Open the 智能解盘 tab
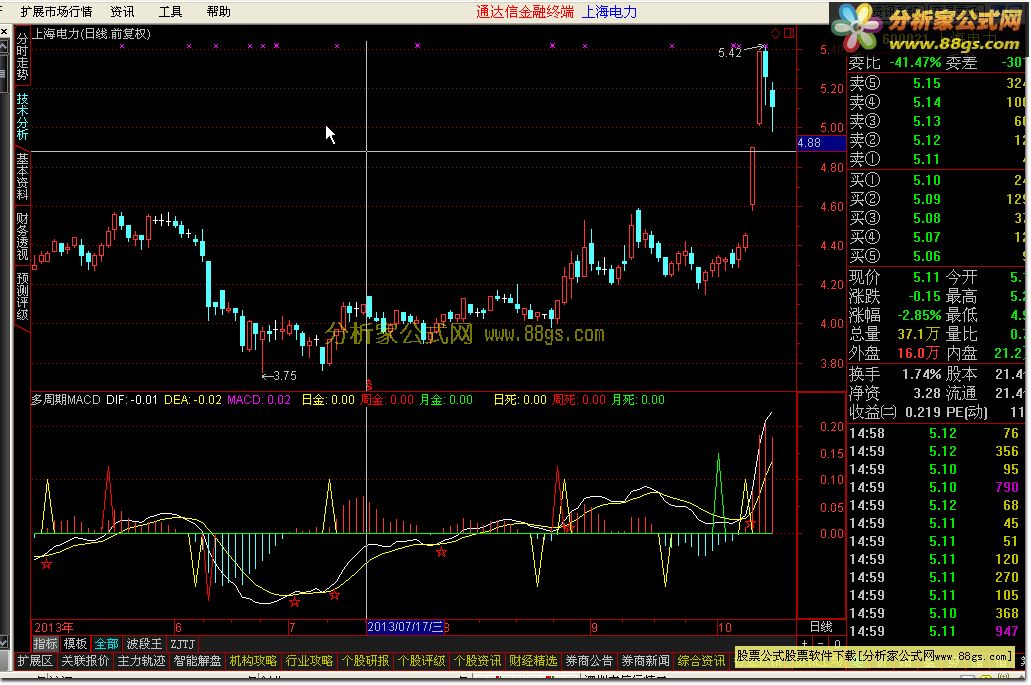Viewport: 1031px width, 685px height. (x=197, y=660)
